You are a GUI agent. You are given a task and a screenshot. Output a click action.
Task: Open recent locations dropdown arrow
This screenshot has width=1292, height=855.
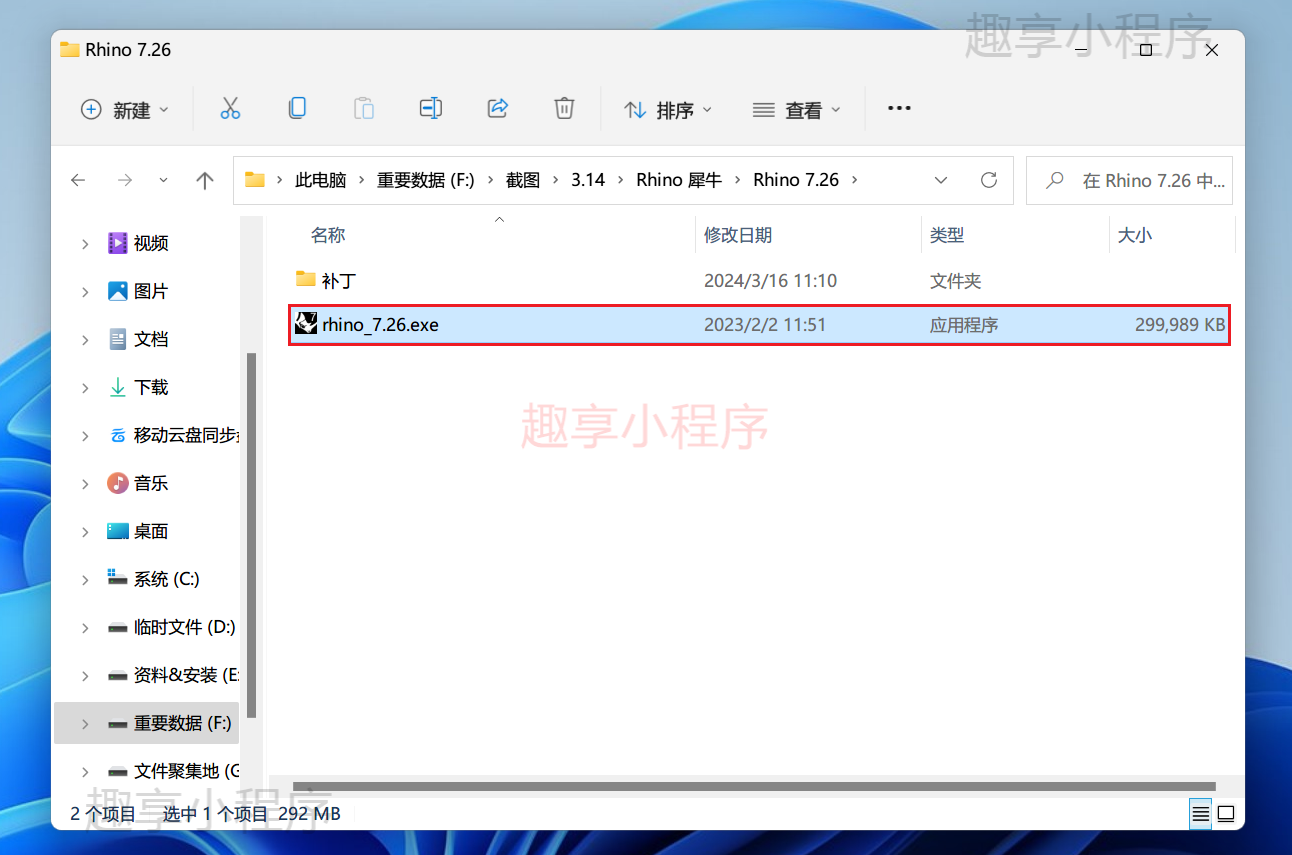pos(163,180)
